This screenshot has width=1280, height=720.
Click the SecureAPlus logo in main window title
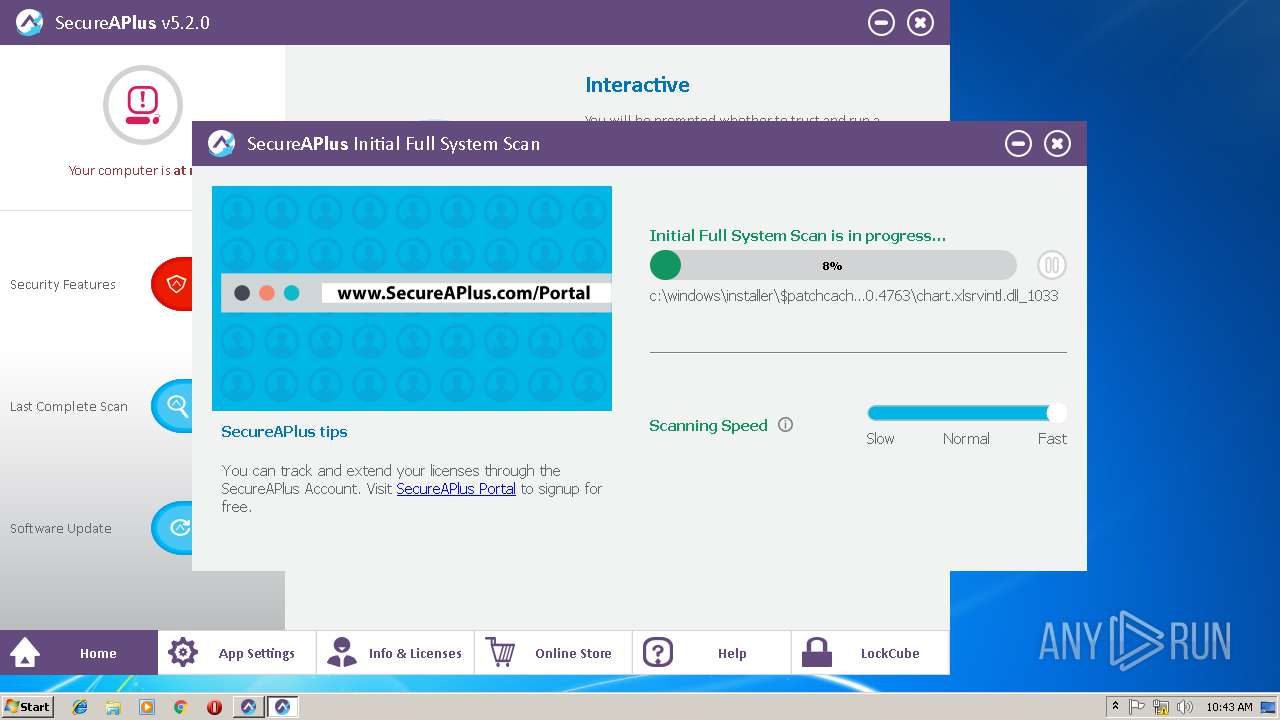click(x=30, y=22)
